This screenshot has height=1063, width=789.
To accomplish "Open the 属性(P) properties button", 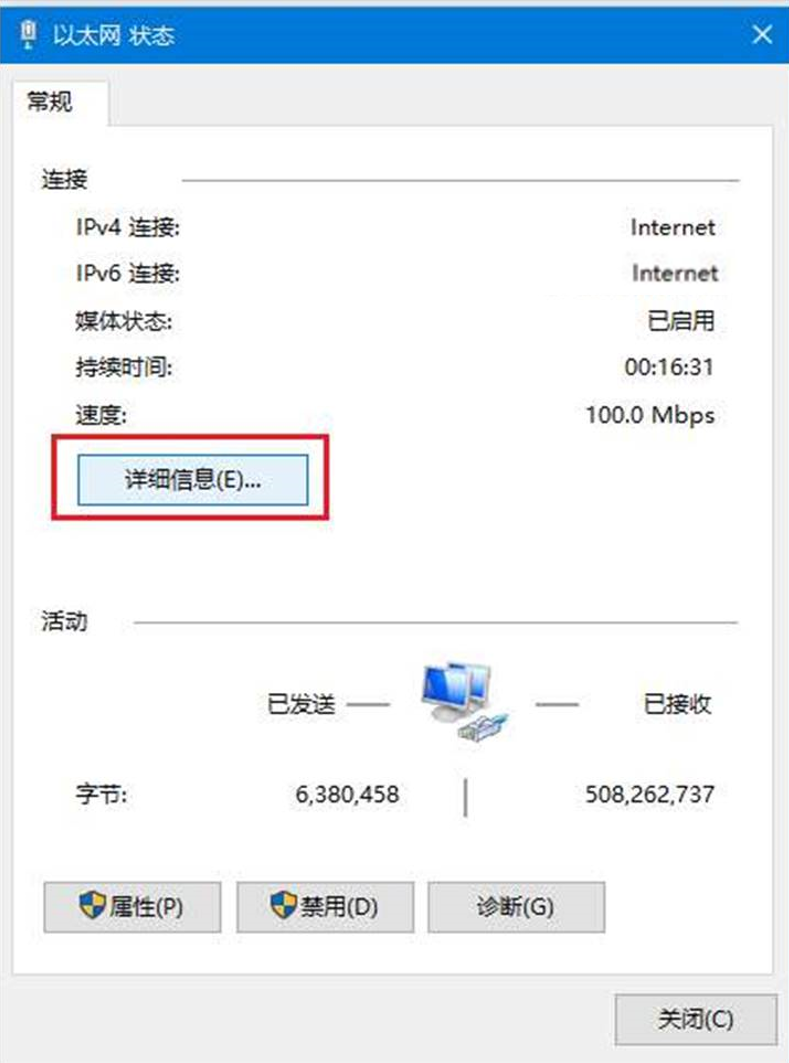I will click(132, 906).
